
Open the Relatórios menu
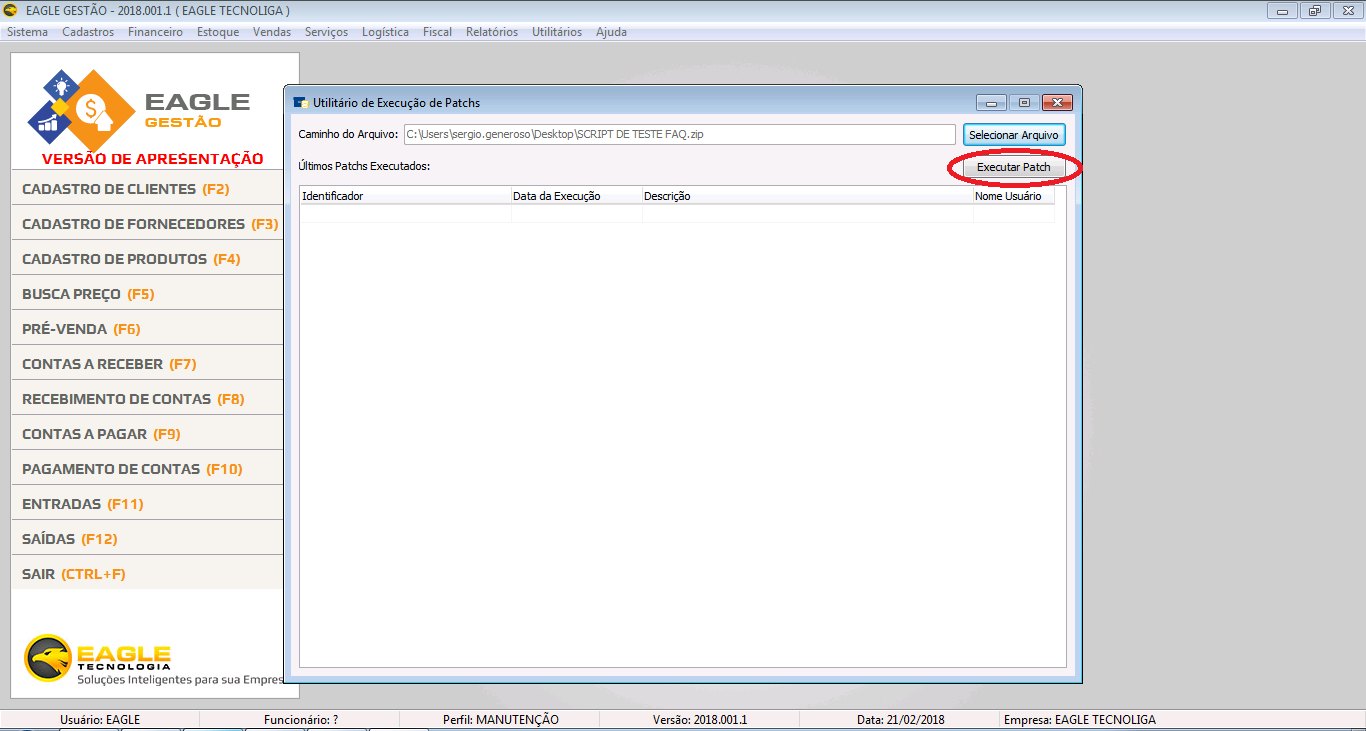click(492, 32)
